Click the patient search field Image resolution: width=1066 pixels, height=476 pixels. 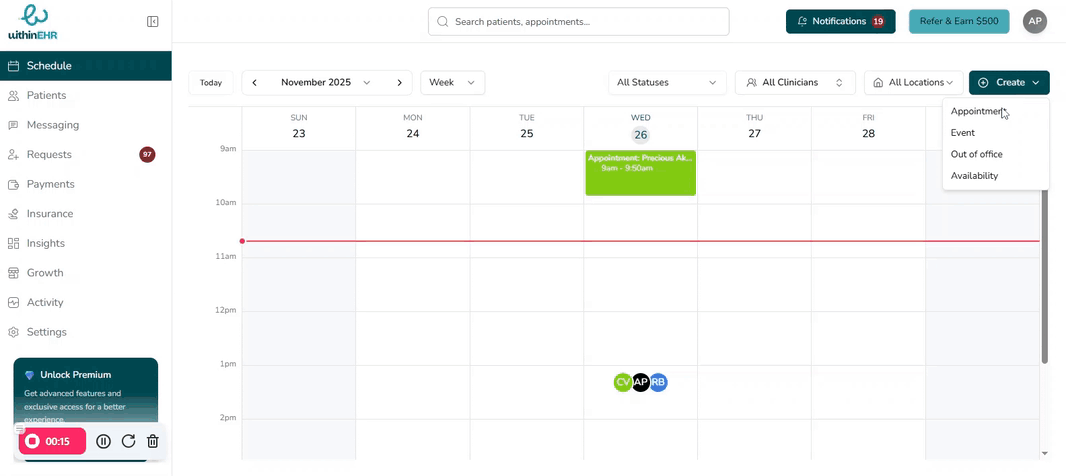coord(578,21)
